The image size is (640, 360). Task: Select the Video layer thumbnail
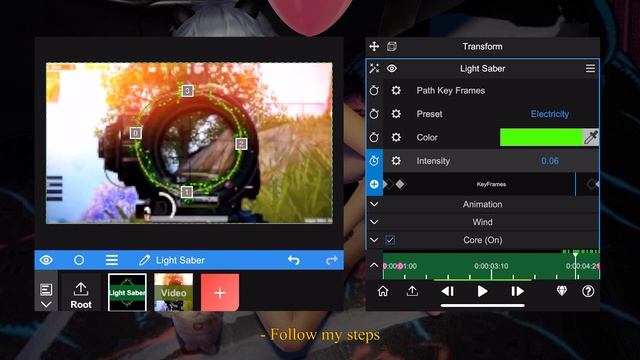[x=173, y=292]
